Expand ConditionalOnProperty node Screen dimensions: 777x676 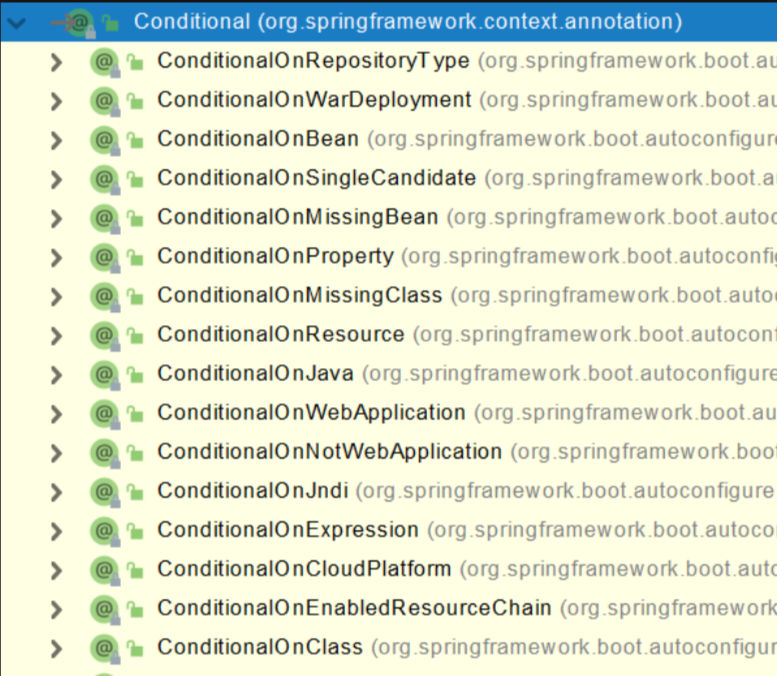[x=56, y=258]
